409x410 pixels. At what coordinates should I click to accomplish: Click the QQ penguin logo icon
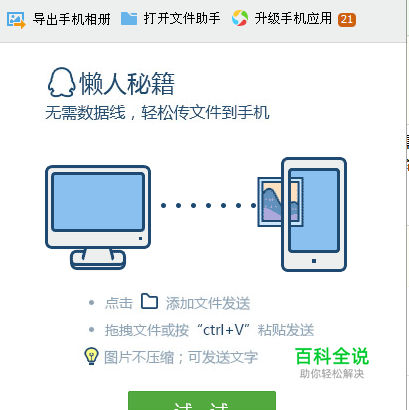pos(61,83)
